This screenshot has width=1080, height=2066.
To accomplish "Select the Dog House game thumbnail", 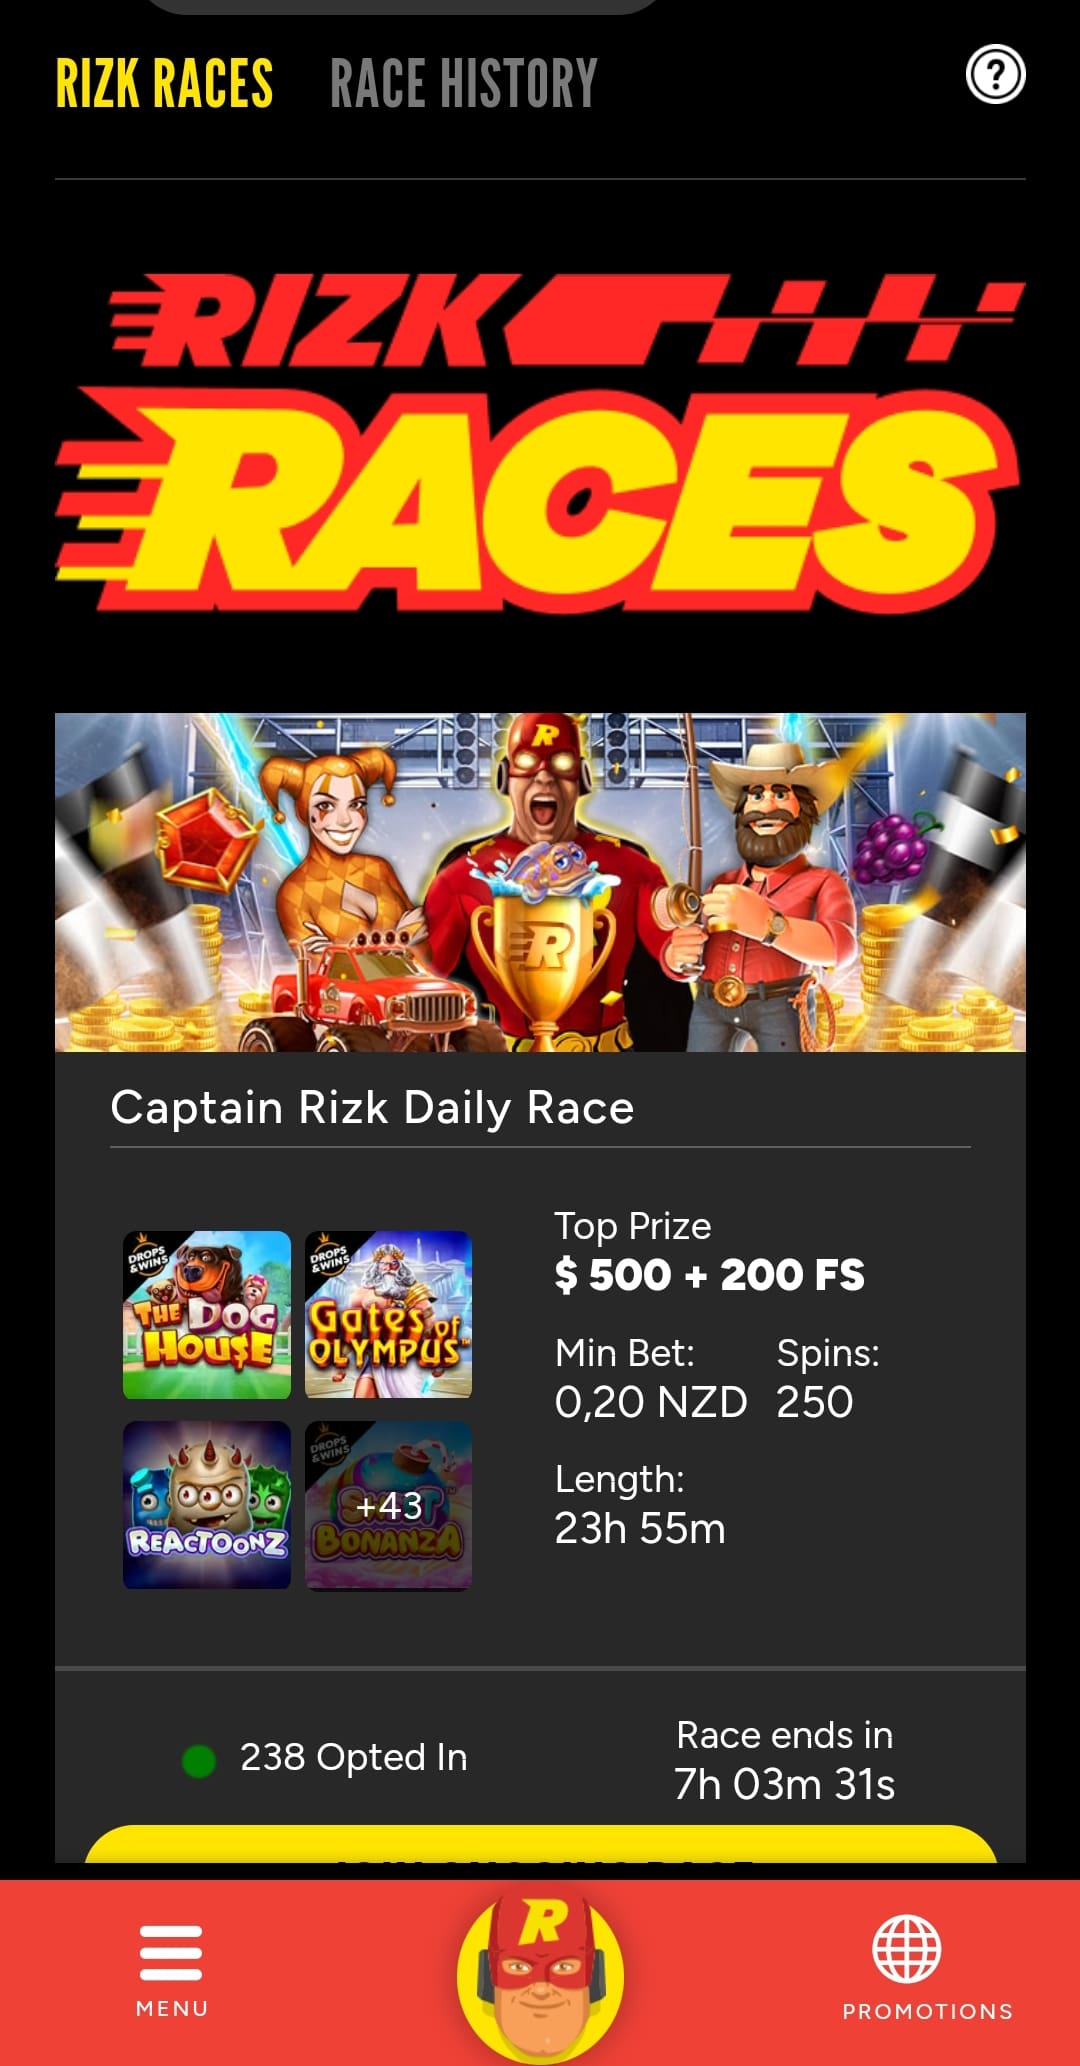I will click(x=207, y=1315).
